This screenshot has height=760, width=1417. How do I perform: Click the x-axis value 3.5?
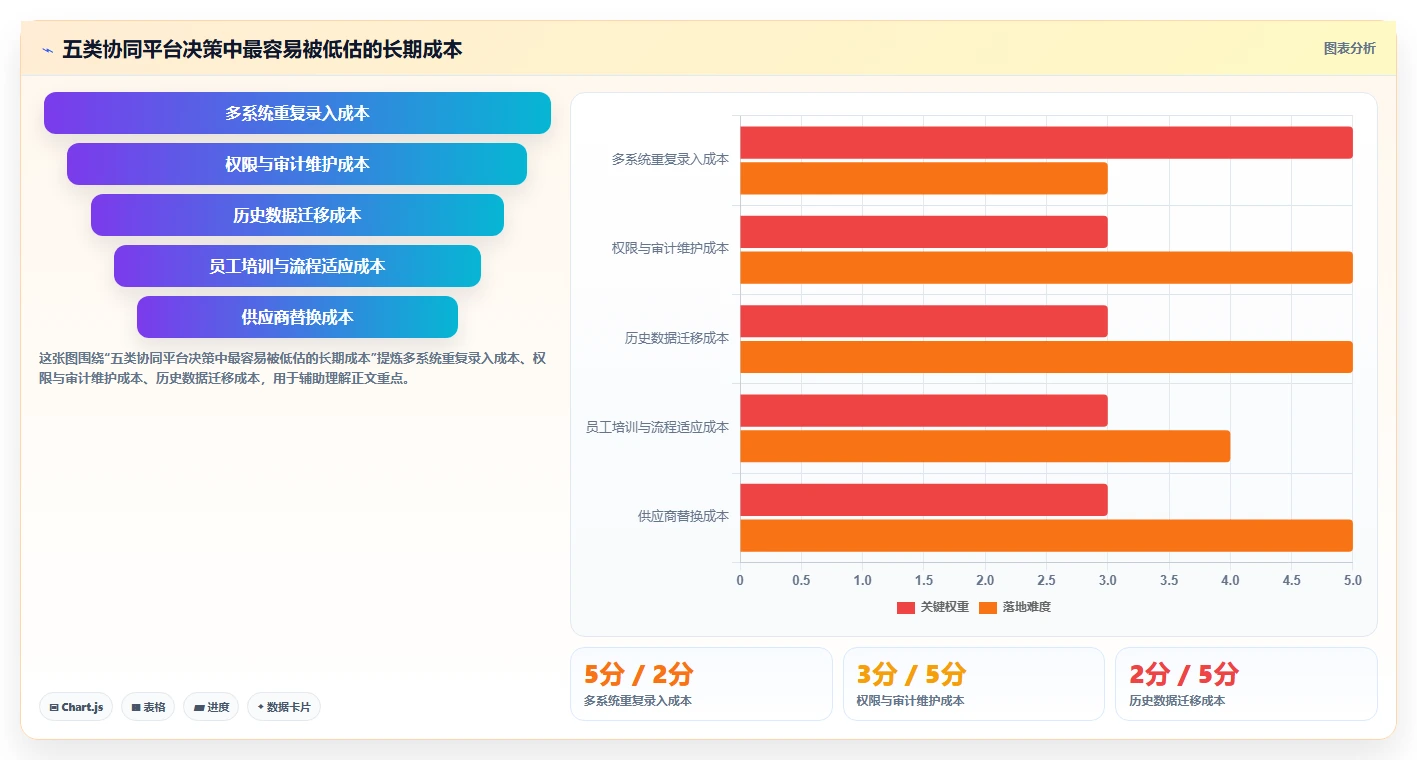tap(1169, 580)
